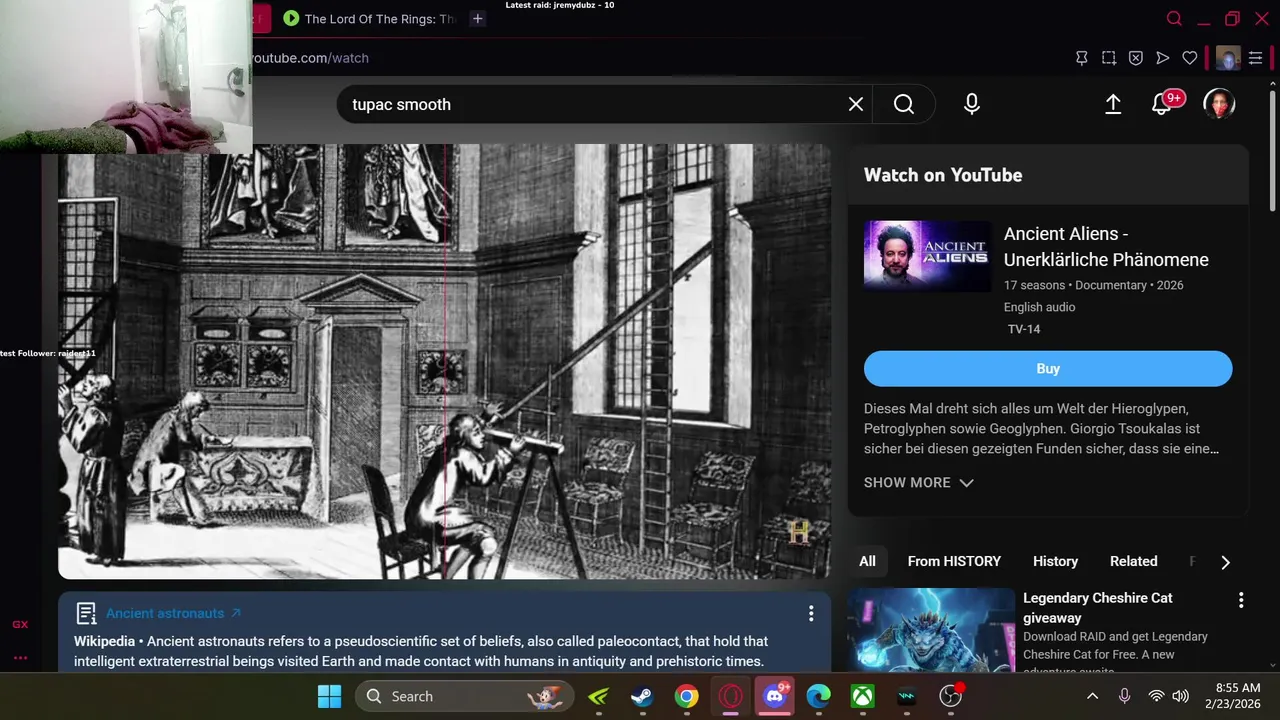This screenshot has height=720, width=1280.
Task: Open options menu for Cheshire Cat ad
Action: coord(1241,600)
